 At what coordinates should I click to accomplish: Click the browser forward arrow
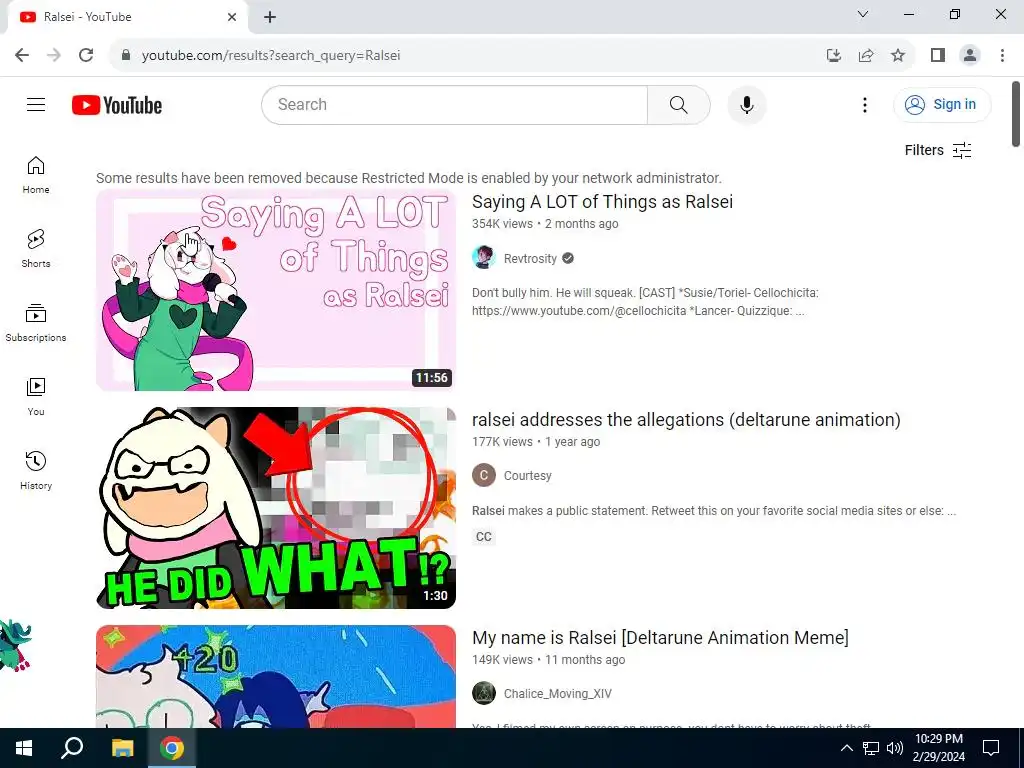[x=54, y=55]
